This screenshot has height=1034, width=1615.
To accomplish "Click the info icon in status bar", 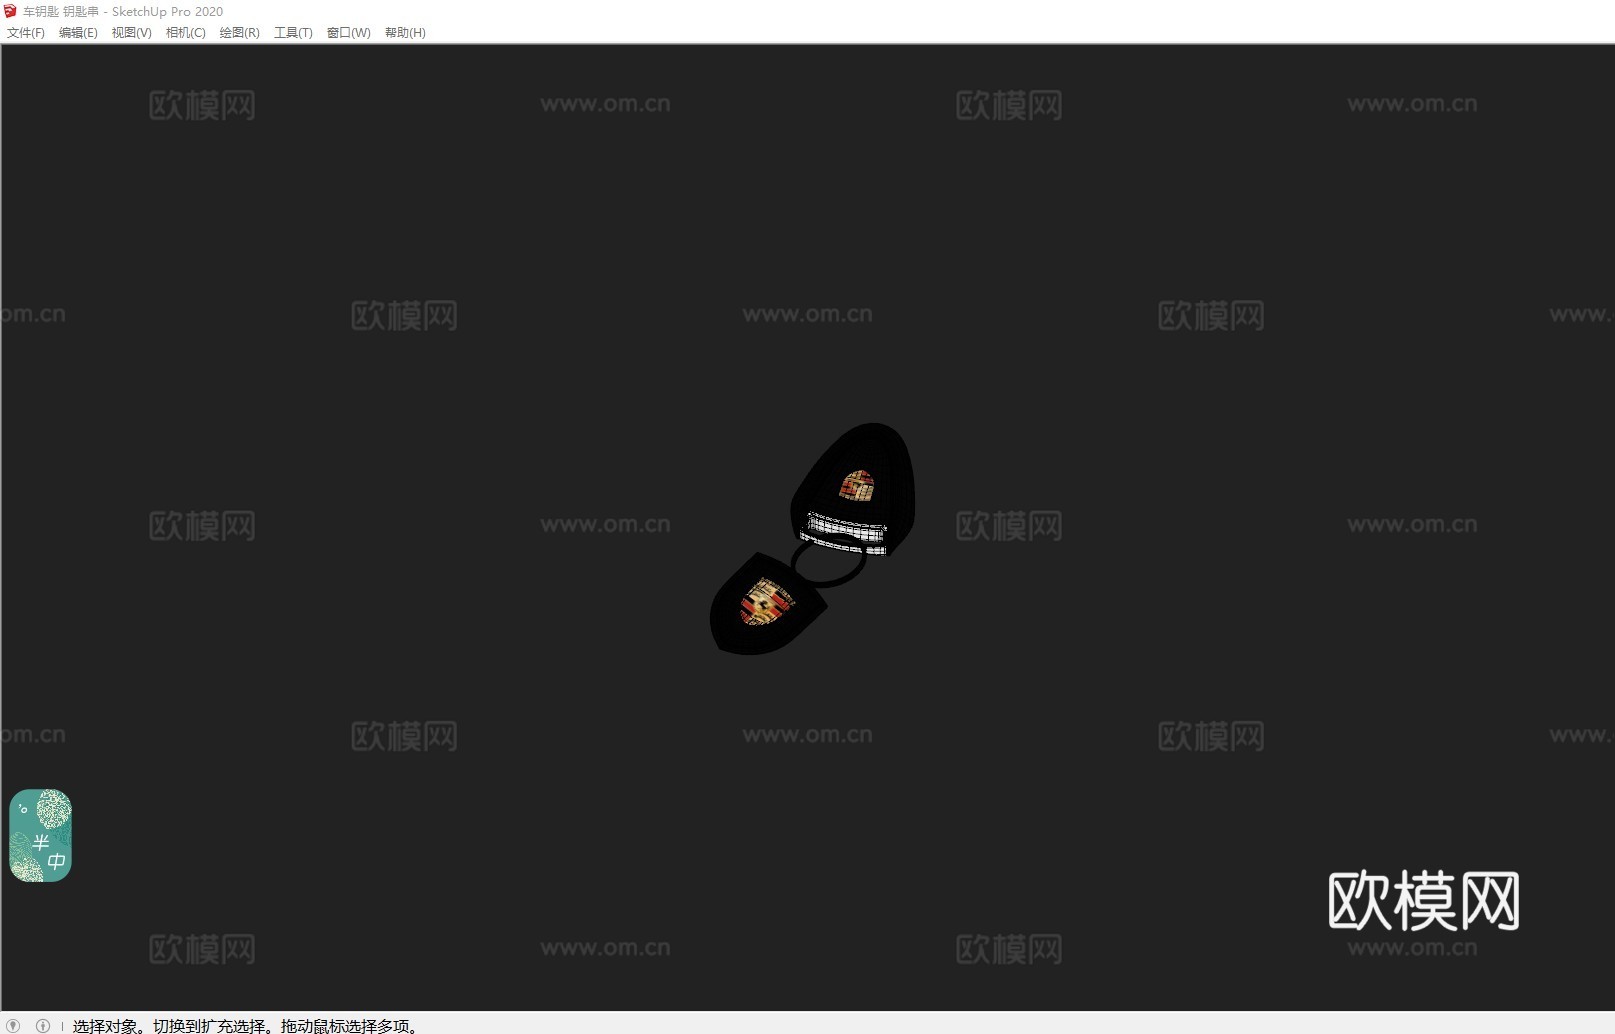I will (43, 1025).
